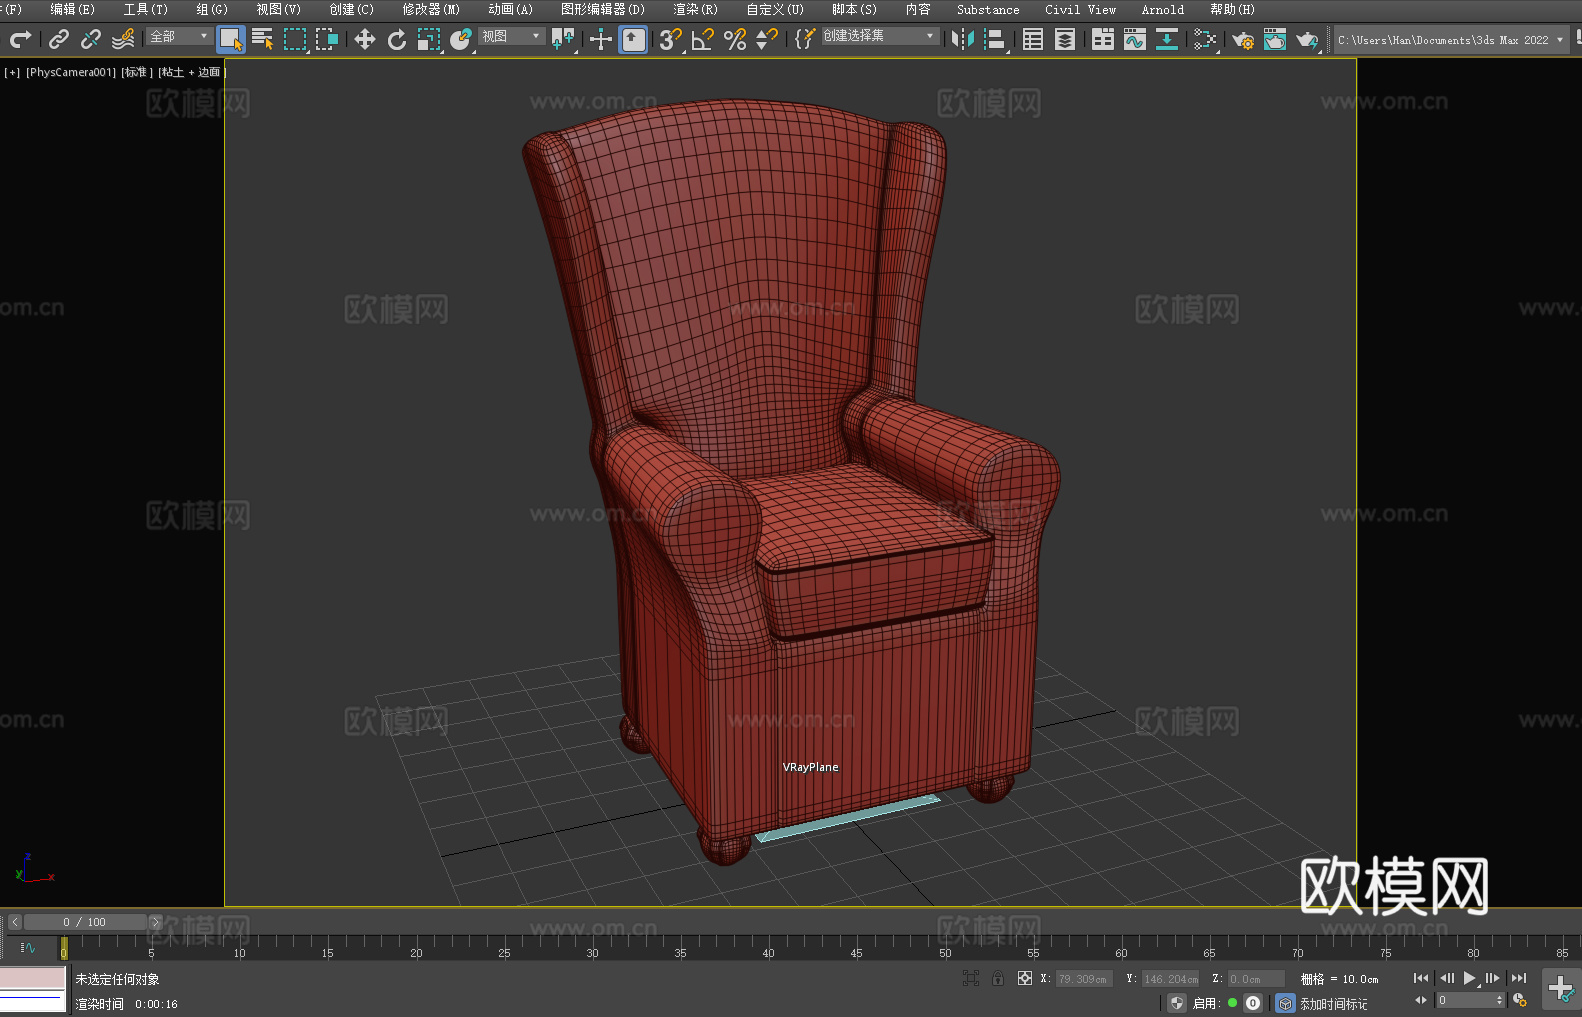1582x1017 pixels.
Task: Expand the project path dropdown
Action: click(1560, 40)
